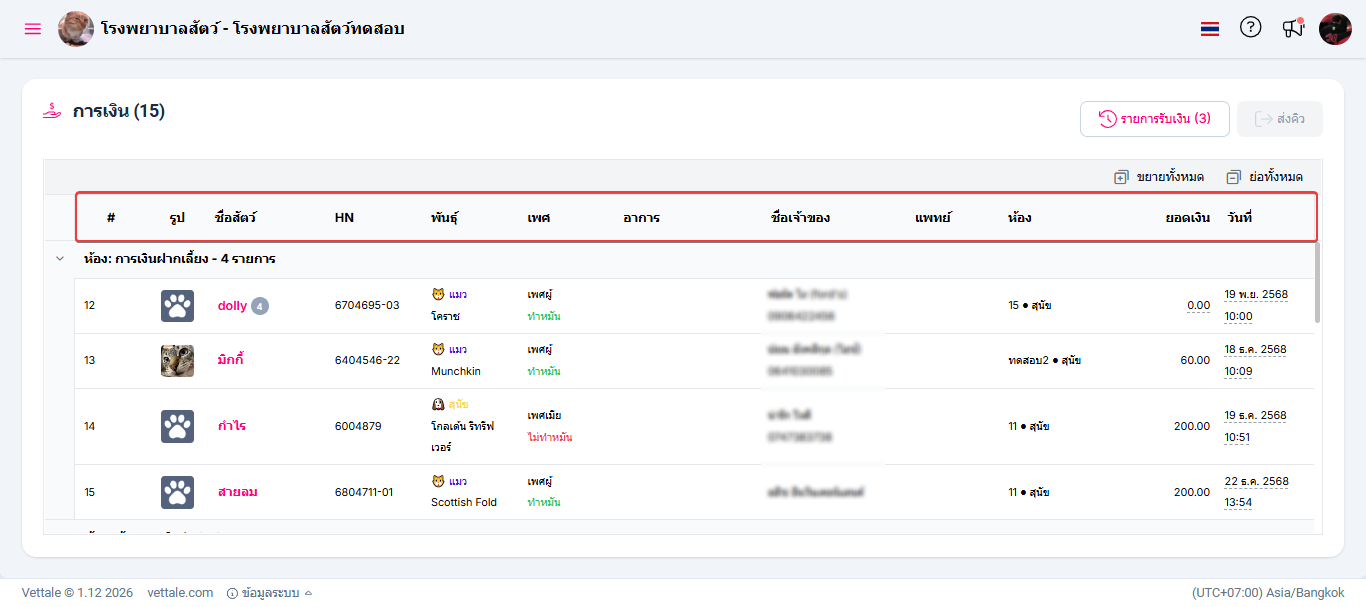Sort by the # column header
1366x607 pixels.
click(x=111, y=218)
